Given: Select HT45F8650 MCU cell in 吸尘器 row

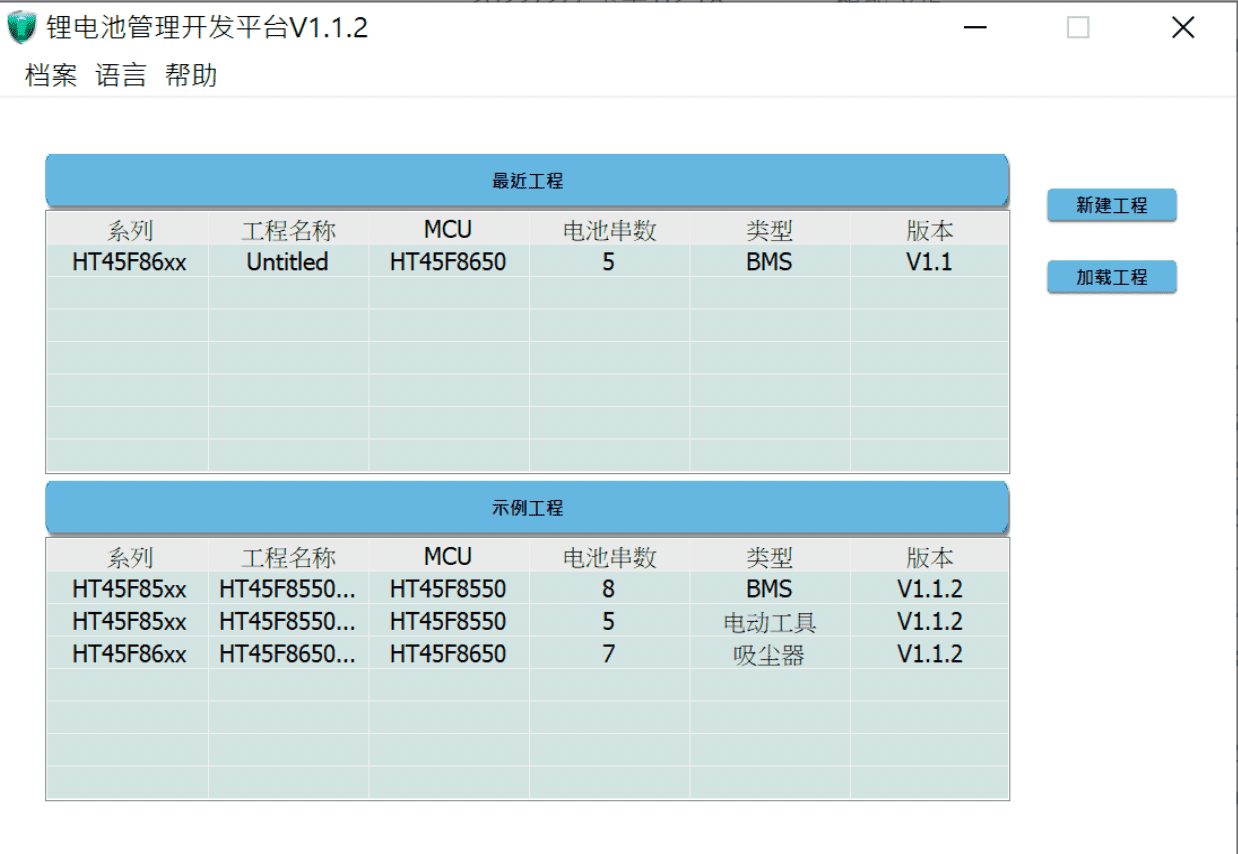Looking at the screenshot, I should coord(449,653).
